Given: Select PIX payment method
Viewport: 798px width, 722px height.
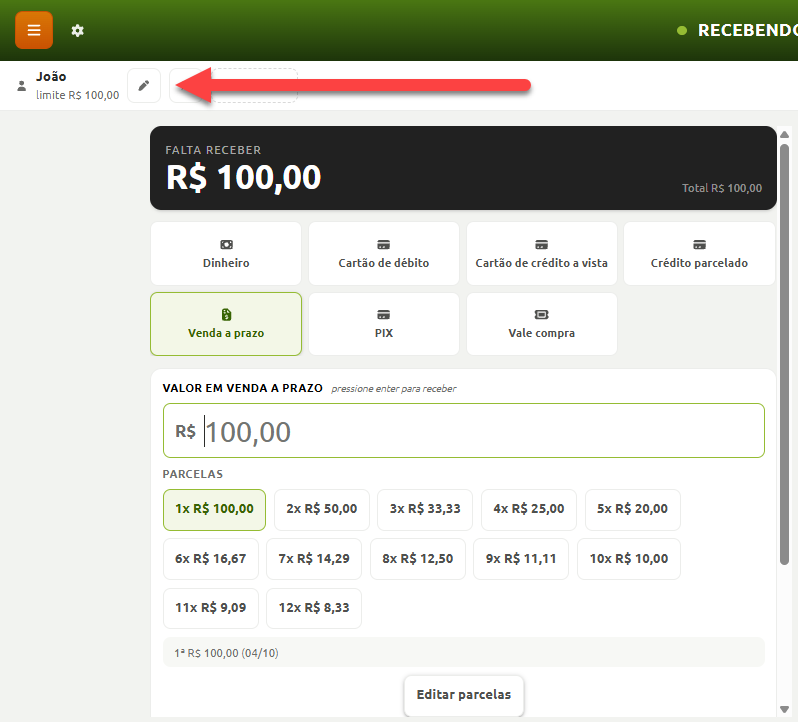Looking at the screenshot, I should pyautogui.click(x=384, y=324).
